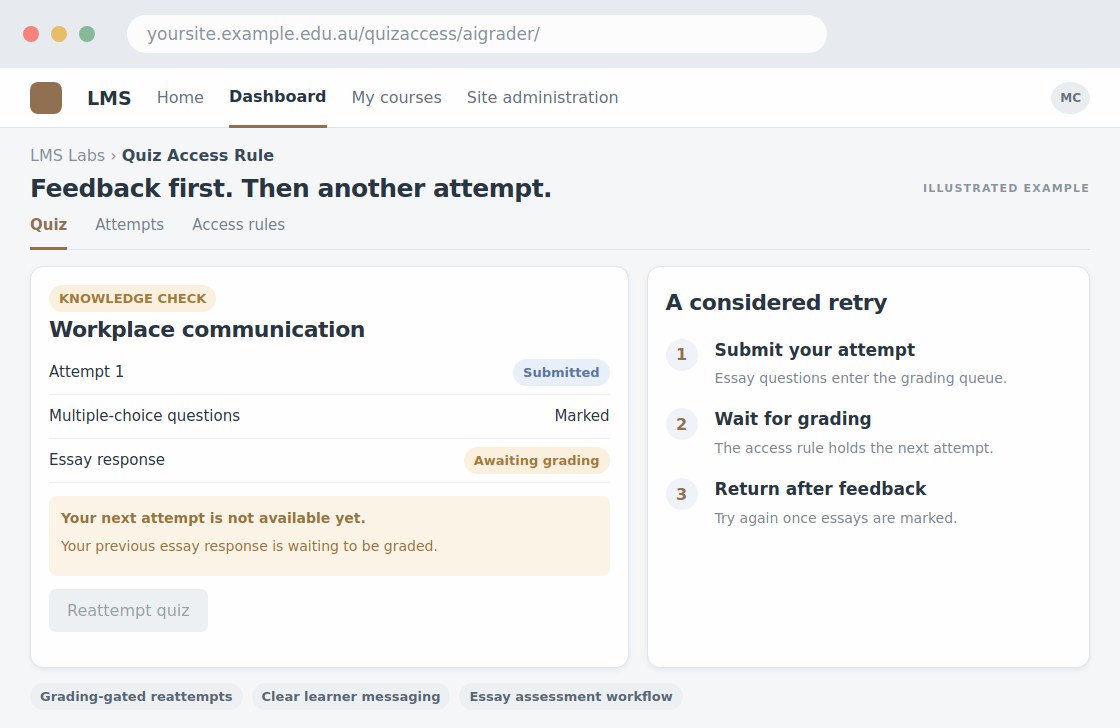Click 'Try again once essays are marked.'
Image resolution: width=1120 pixels, height=728 pixels.
835,518
